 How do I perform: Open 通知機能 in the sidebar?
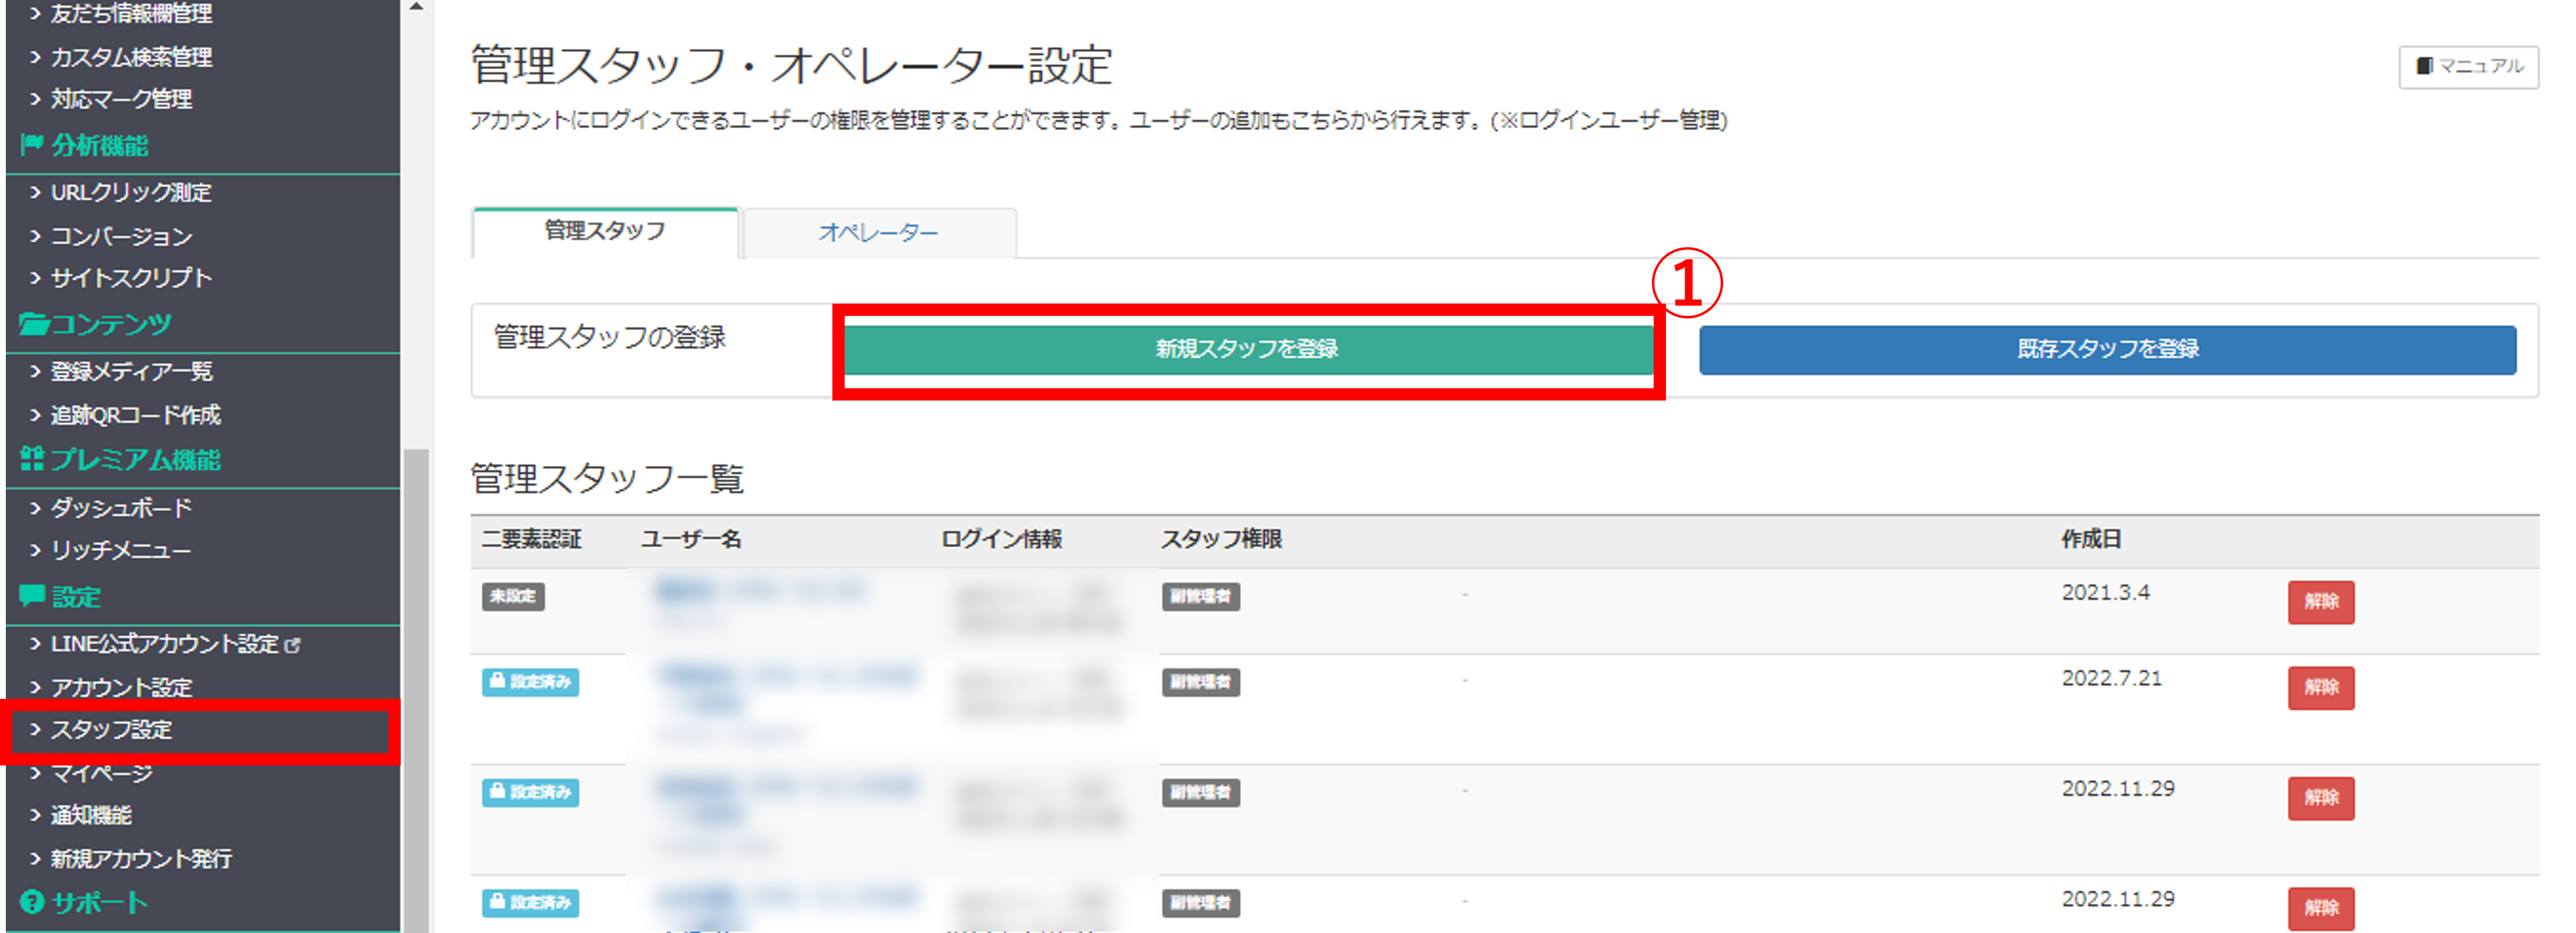pyautogui.click(x=91, y=816)
